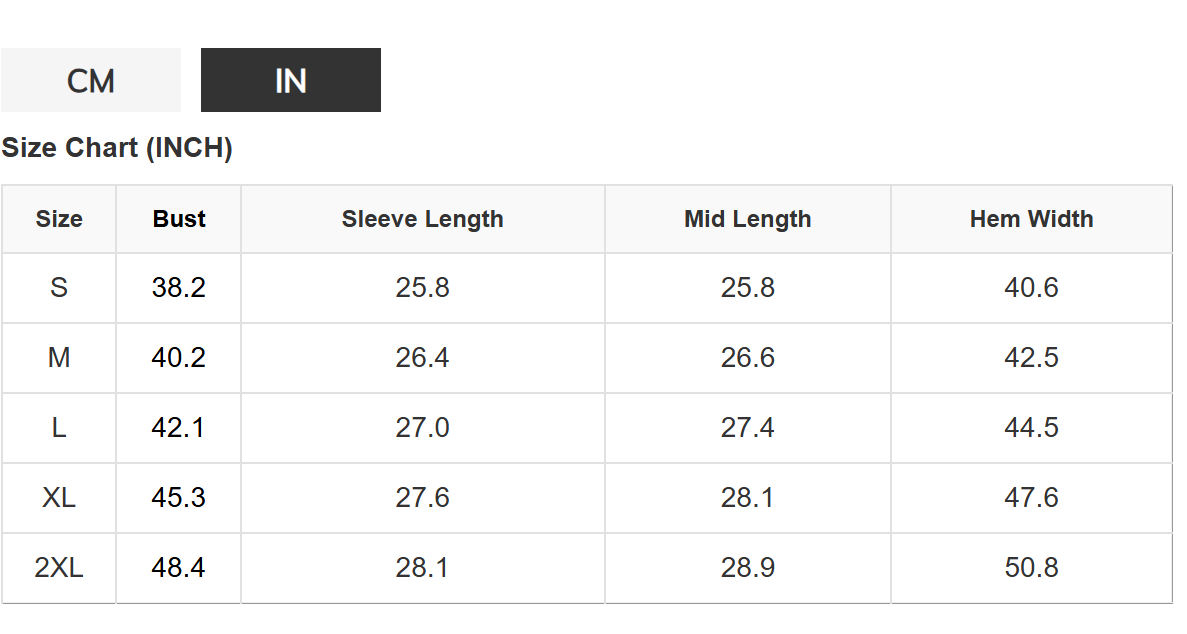This screenshot has width=1187, height=634.
Task: Select the 2XL size row label
Action: (x=59, y=568)
